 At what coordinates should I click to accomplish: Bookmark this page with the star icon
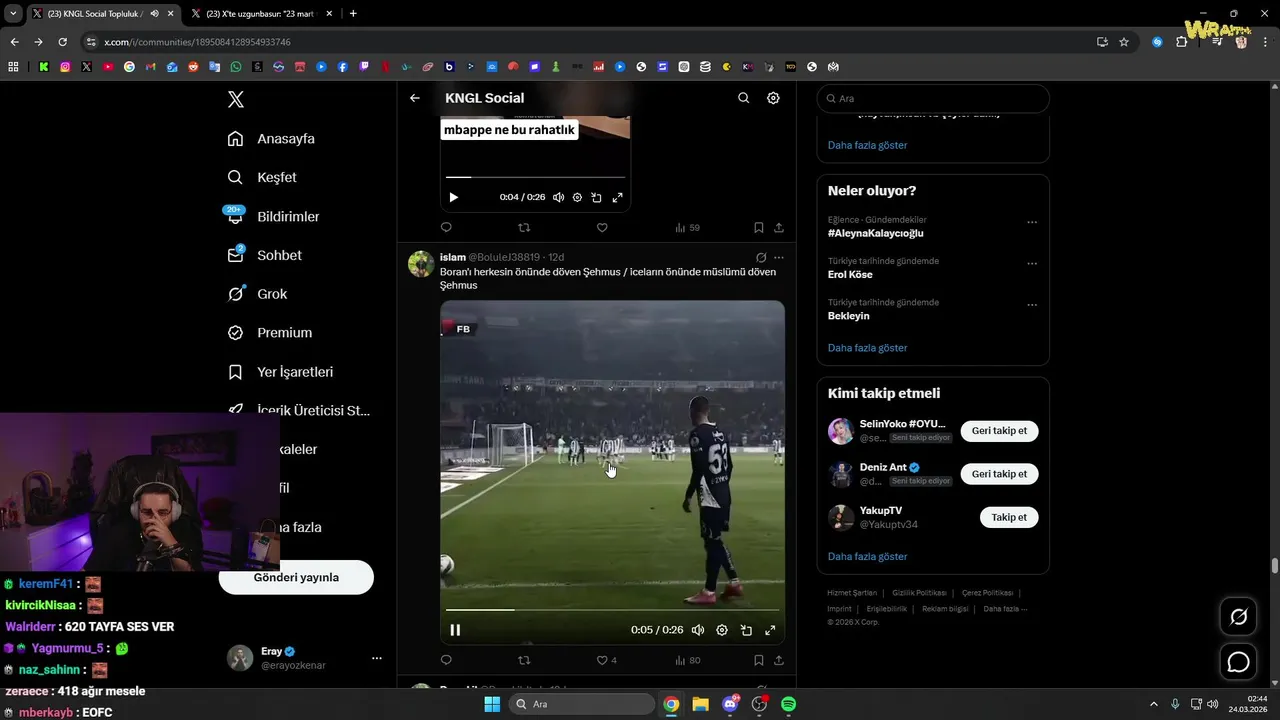[x=1124, y=42]
